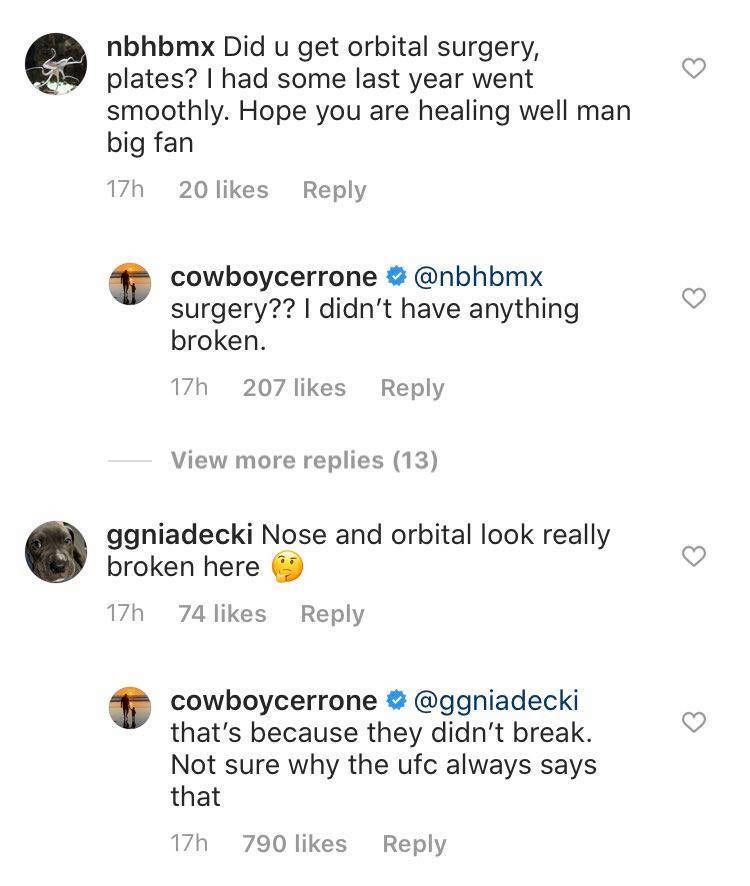Like cowboycerrone's reply about the ufc
Image resolution: width=750 pixels, height=886 pixels.
click(x=693, y=722)
